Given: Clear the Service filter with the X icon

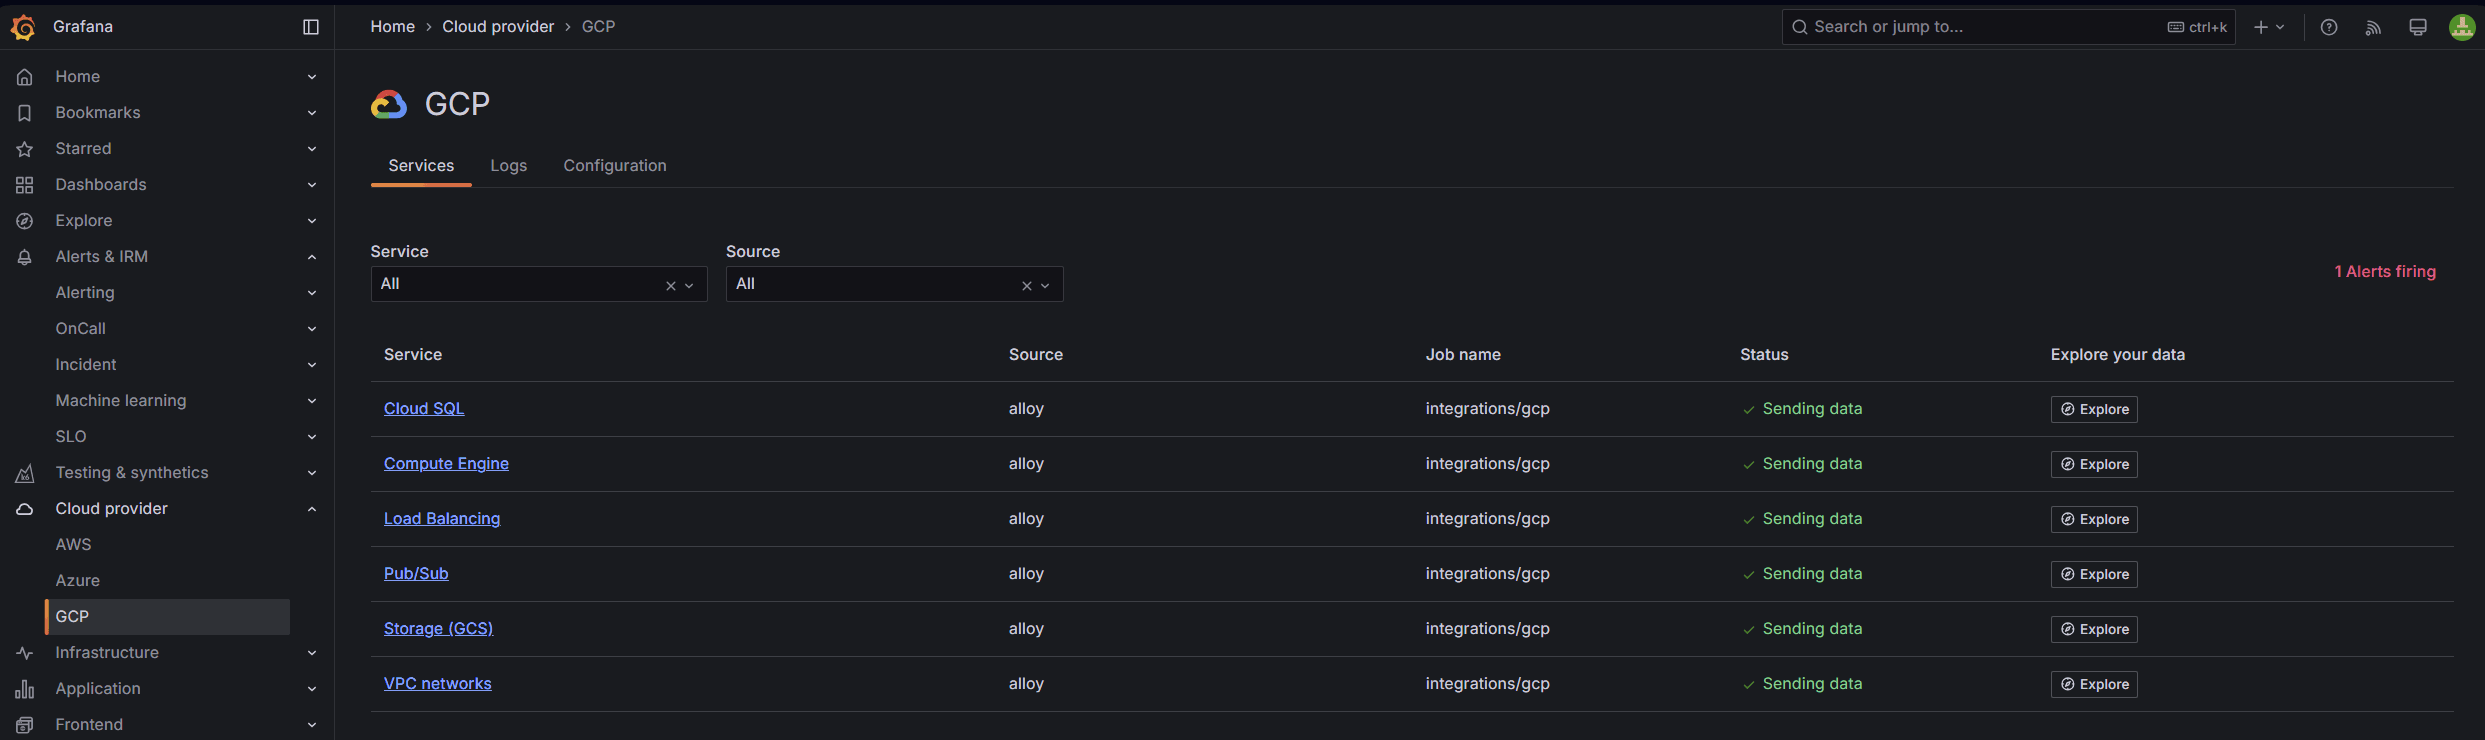Looking at the screenshot, I should 671,286.
